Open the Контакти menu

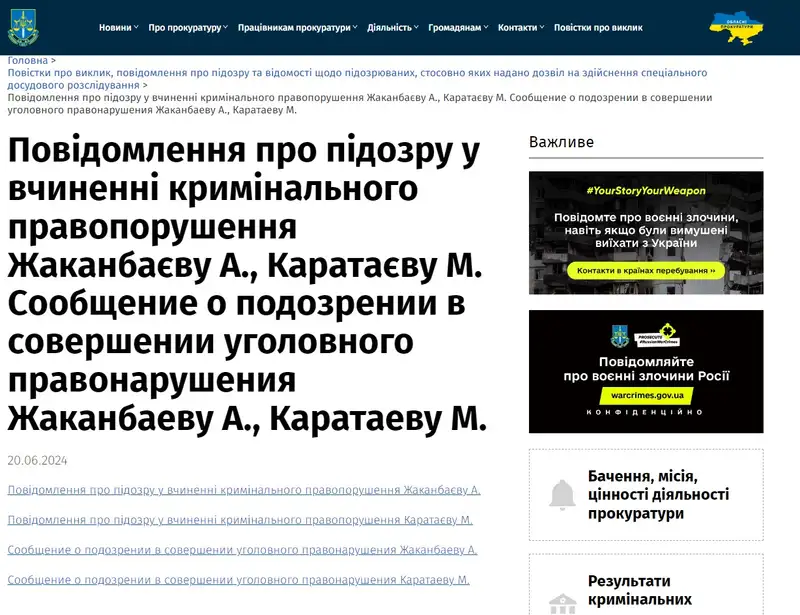point(521,28)
